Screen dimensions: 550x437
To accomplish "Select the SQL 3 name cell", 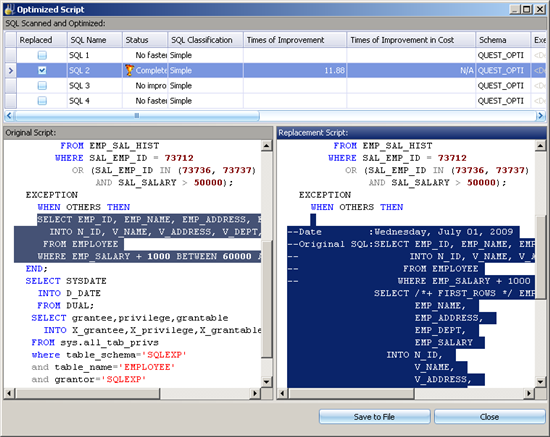I will [95, 86].
